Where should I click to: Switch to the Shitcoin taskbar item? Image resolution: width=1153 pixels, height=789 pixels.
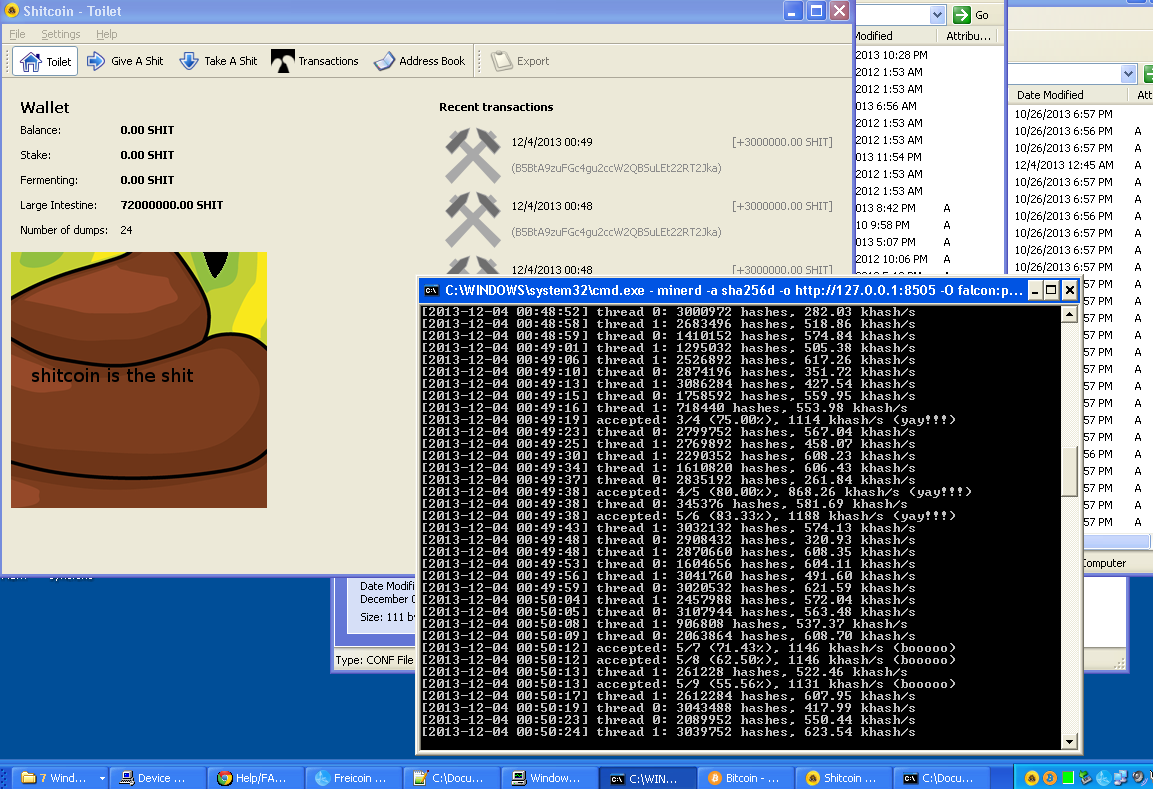(843, 778)
